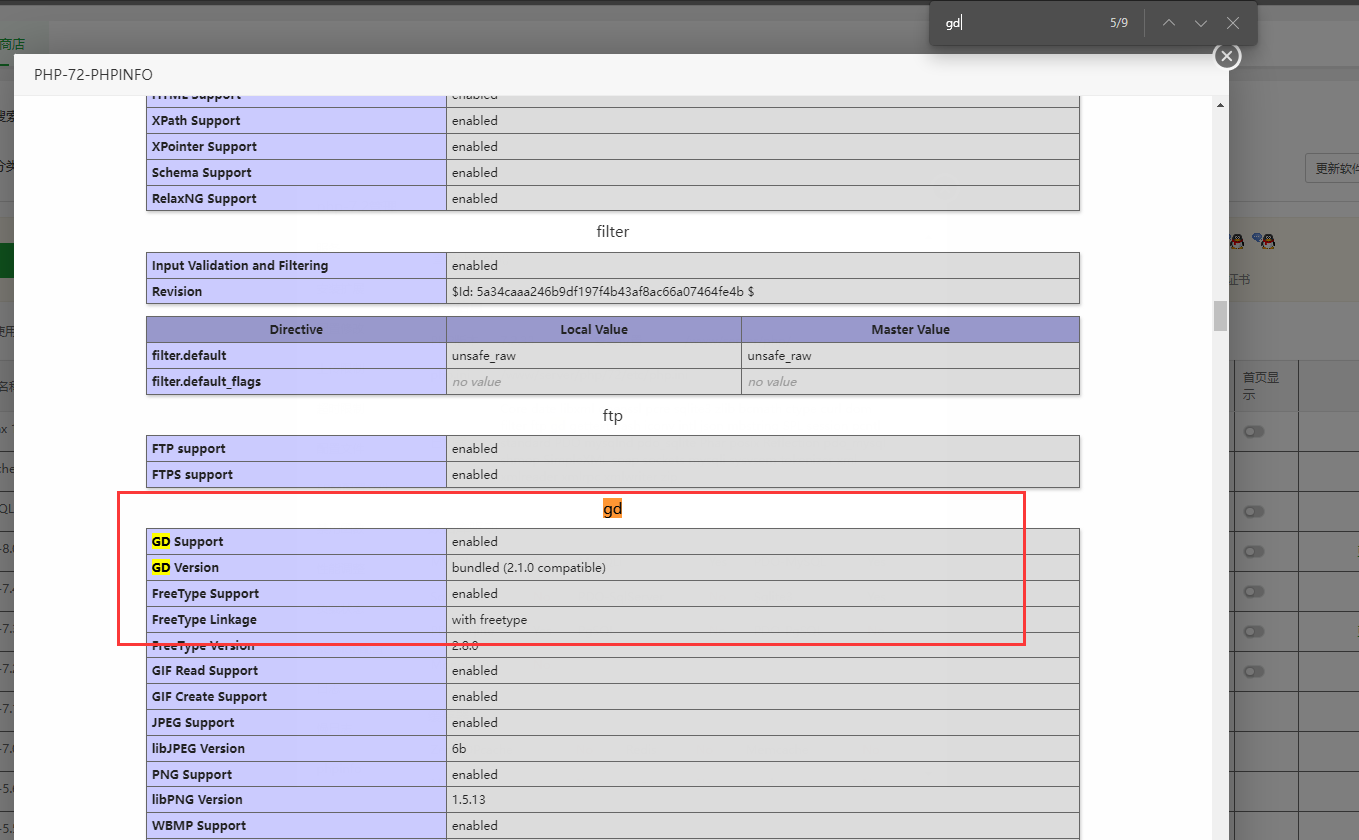Toggle 首页显示 switch in the -7.4 row

tap(1253, 591)
